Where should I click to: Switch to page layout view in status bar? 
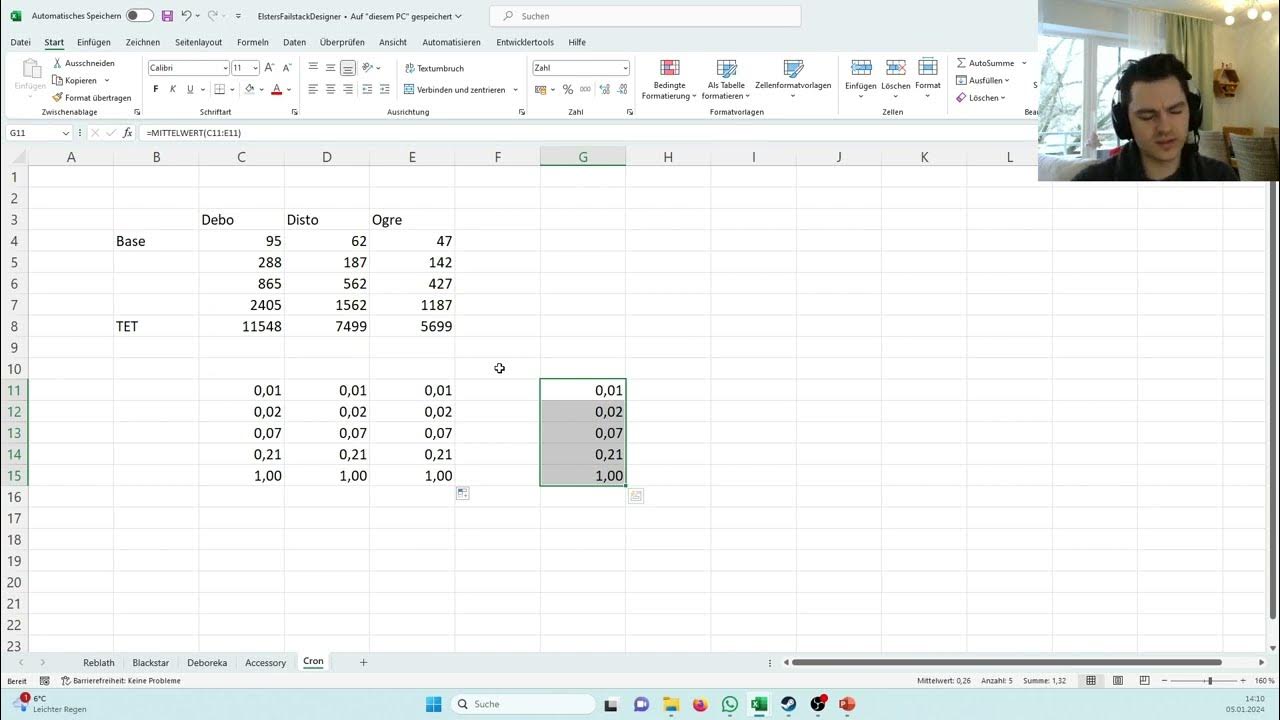(1118, 681)
